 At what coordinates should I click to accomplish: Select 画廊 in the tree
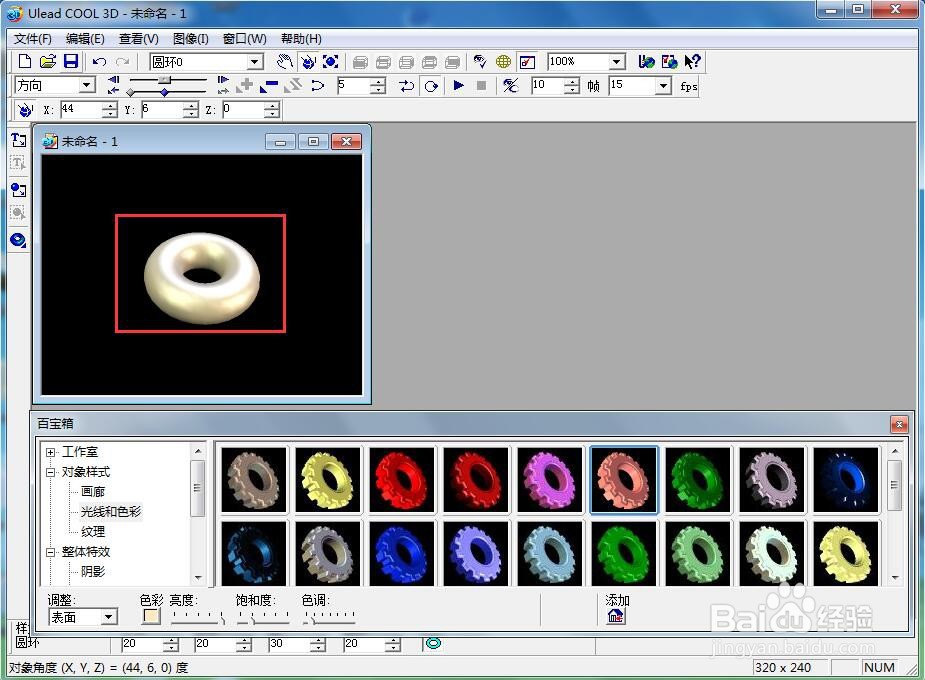tap(93, 491)
